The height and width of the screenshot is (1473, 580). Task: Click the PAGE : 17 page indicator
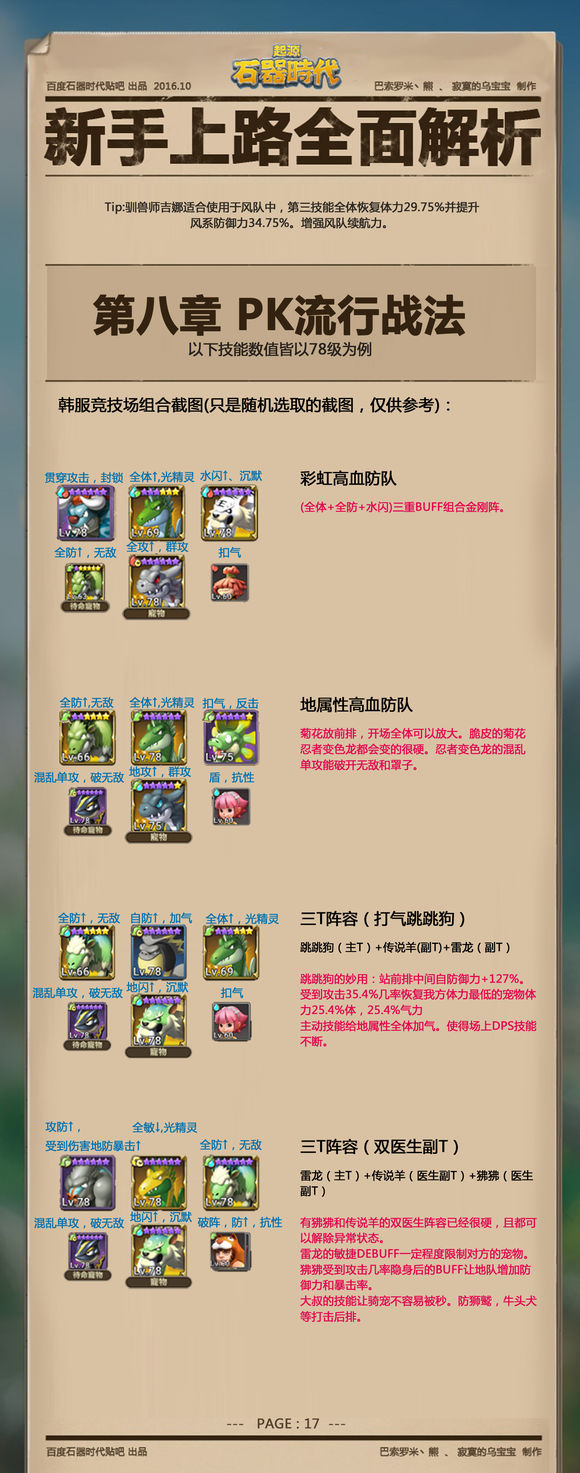point(288,1423)
